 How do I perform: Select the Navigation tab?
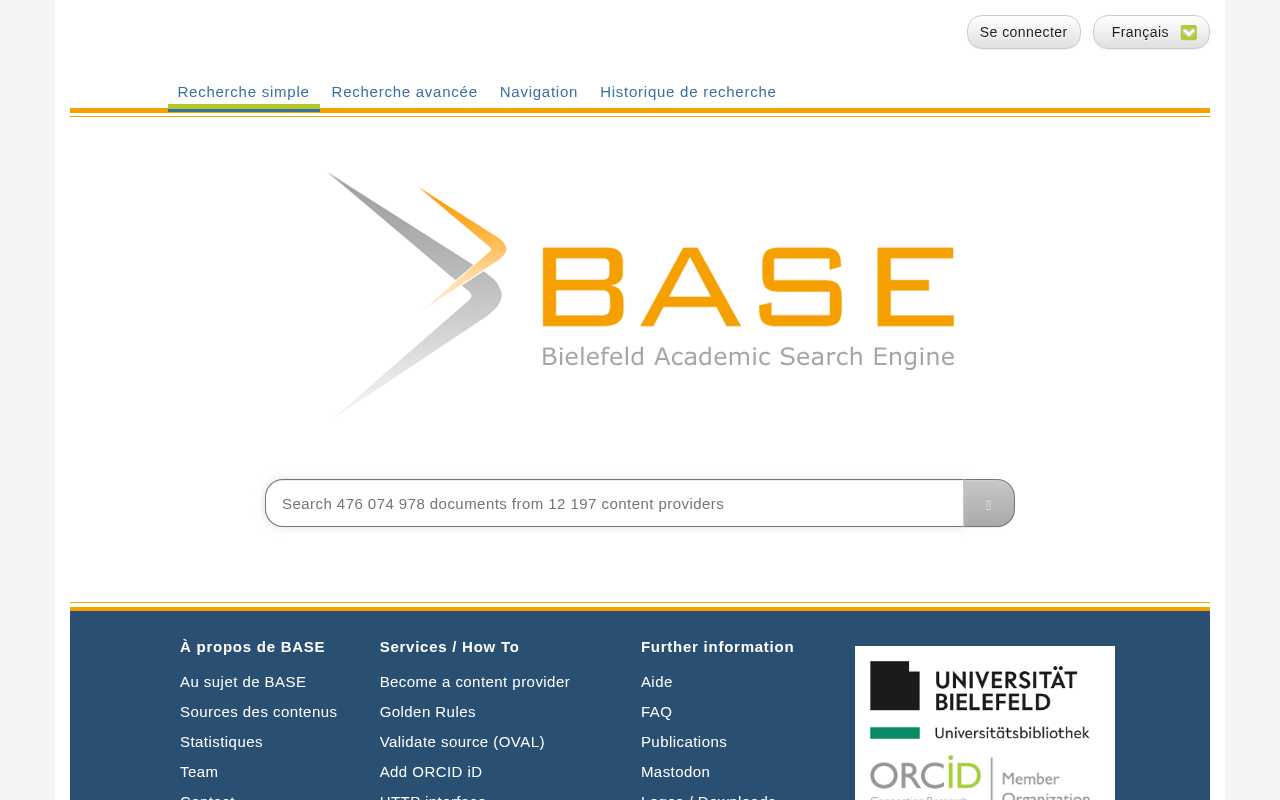pyautogui.click(x=538, y=91)
